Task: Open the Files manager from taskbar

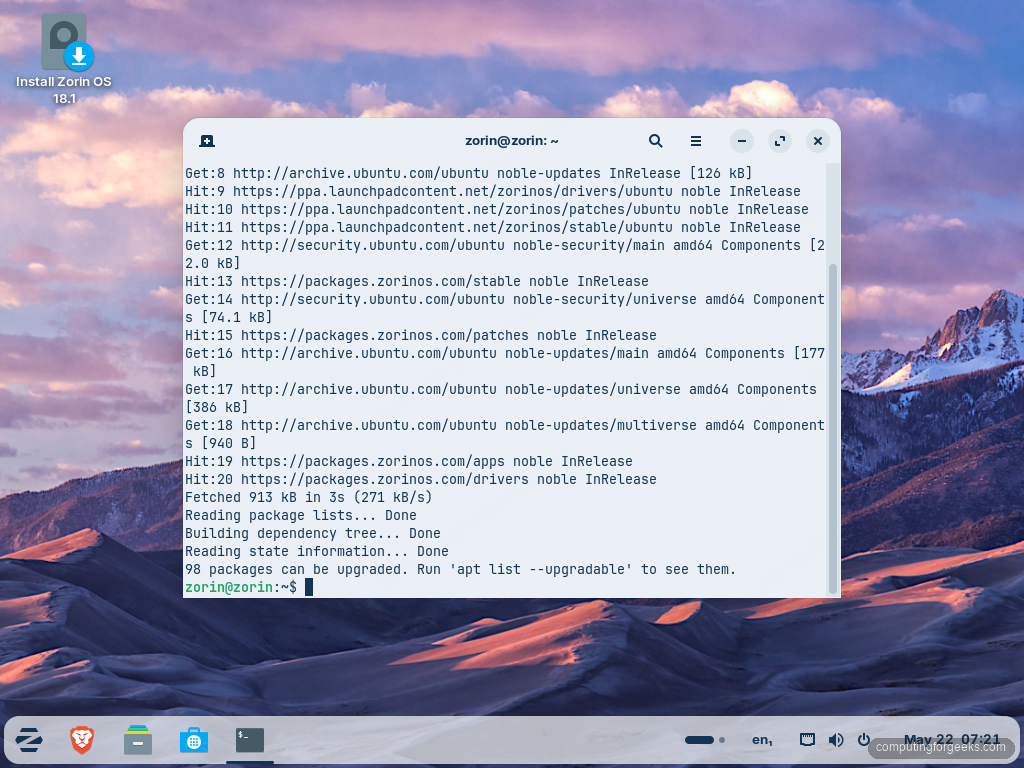Action: [138, 740]
